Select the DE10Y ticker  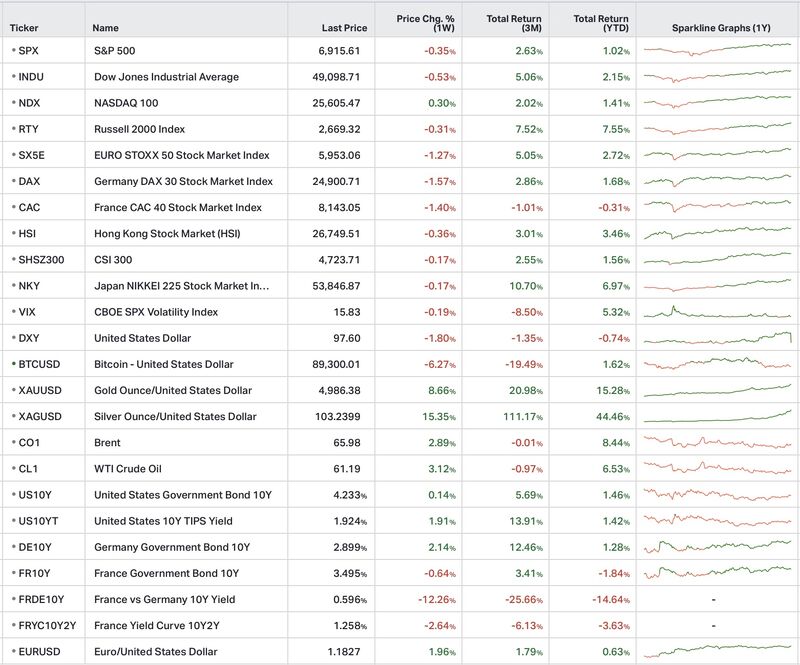(35, 547)
